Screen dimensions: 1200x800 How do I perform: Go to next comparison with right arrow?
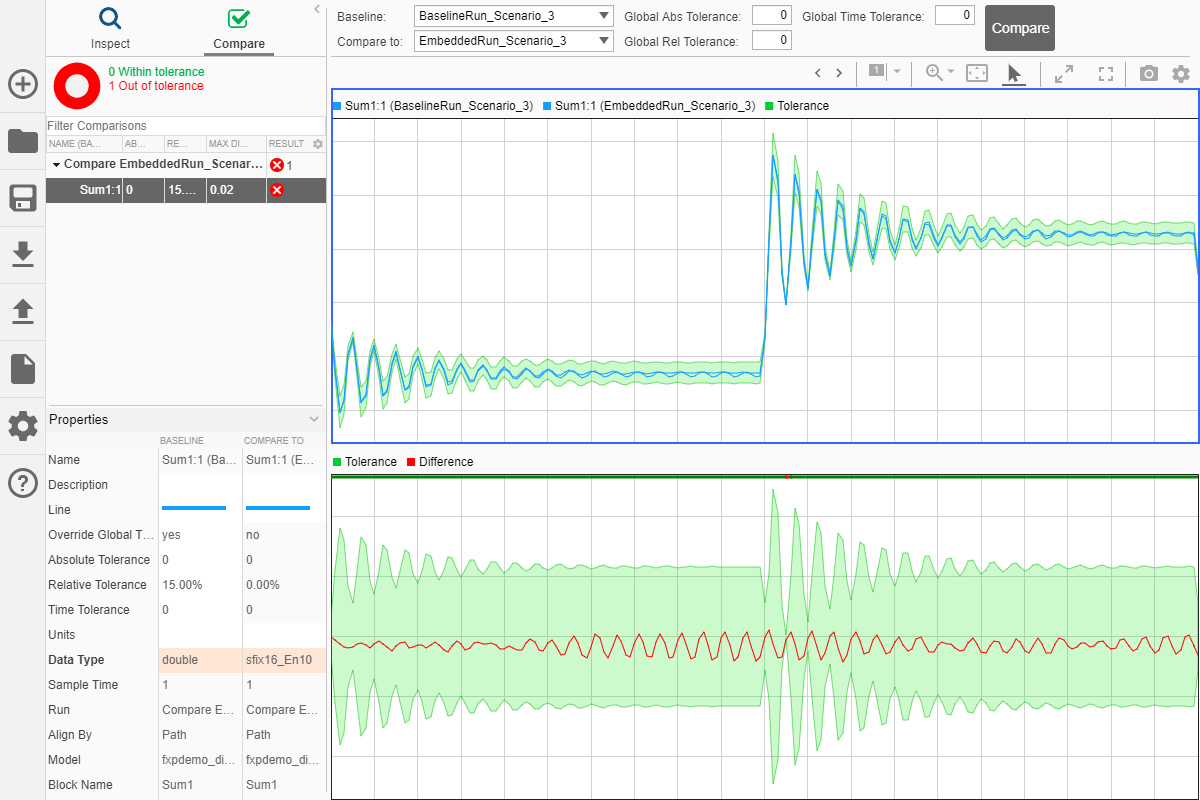click(839, 73)
